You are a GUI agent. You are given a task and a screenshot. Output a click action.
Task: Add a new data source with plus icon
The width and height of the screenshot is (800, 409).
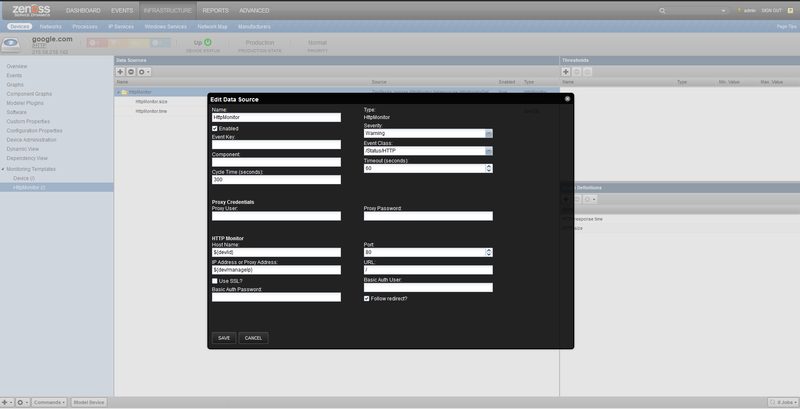click(x=120, y=72)
